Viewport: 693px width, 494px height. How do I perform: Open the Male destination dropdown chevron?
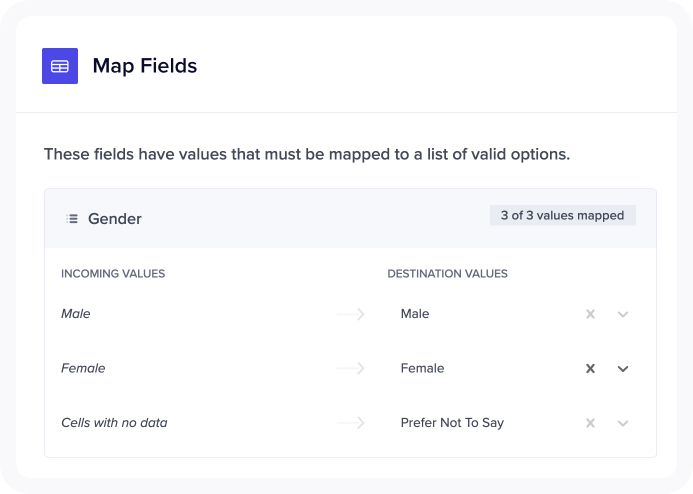[623, 314]
